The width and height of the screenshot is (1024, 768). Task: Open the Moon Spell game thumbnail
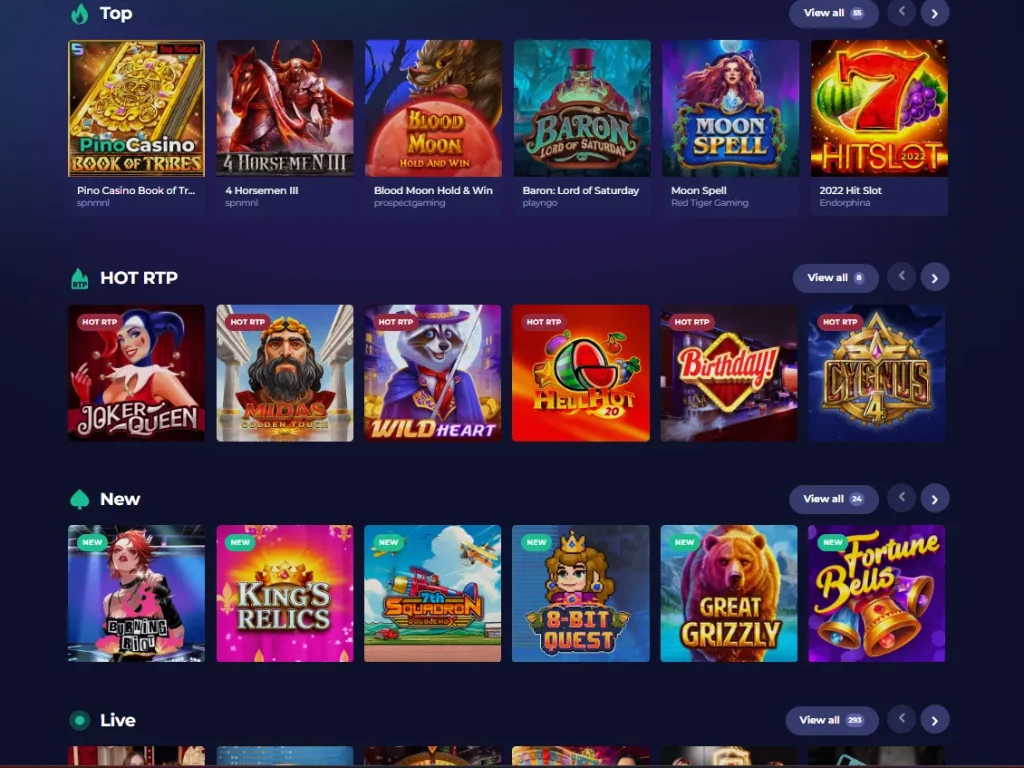[730, 108]
